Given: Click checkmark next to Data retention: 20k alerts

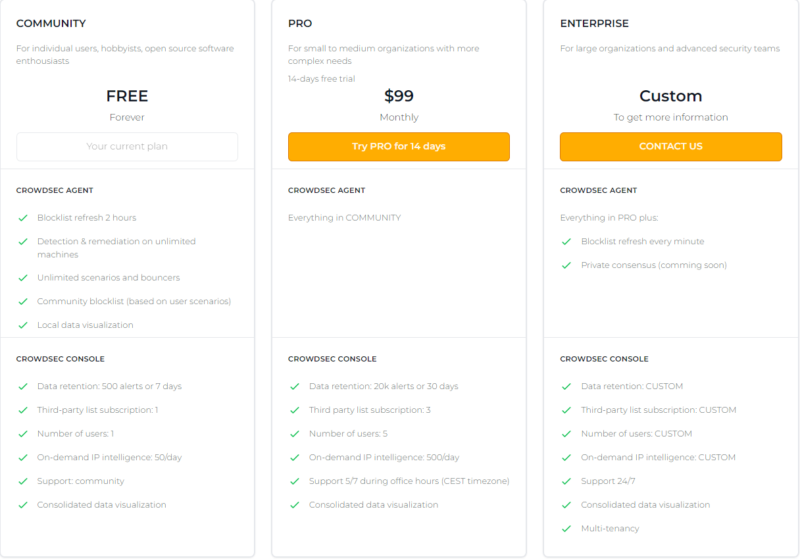Looking at the screenshot, I should (x=294, y=386).
